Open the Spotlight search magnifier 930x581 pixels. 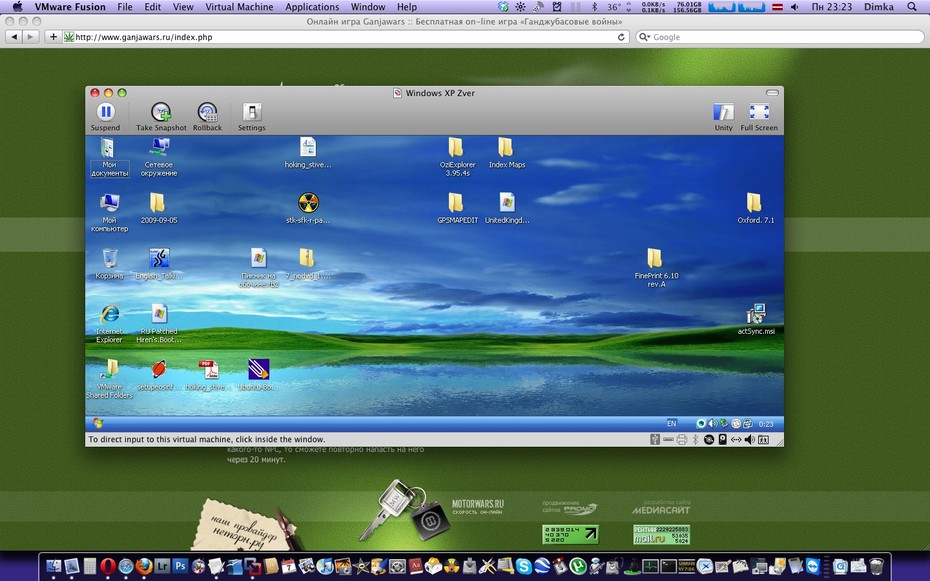click(x=912, y=7)
